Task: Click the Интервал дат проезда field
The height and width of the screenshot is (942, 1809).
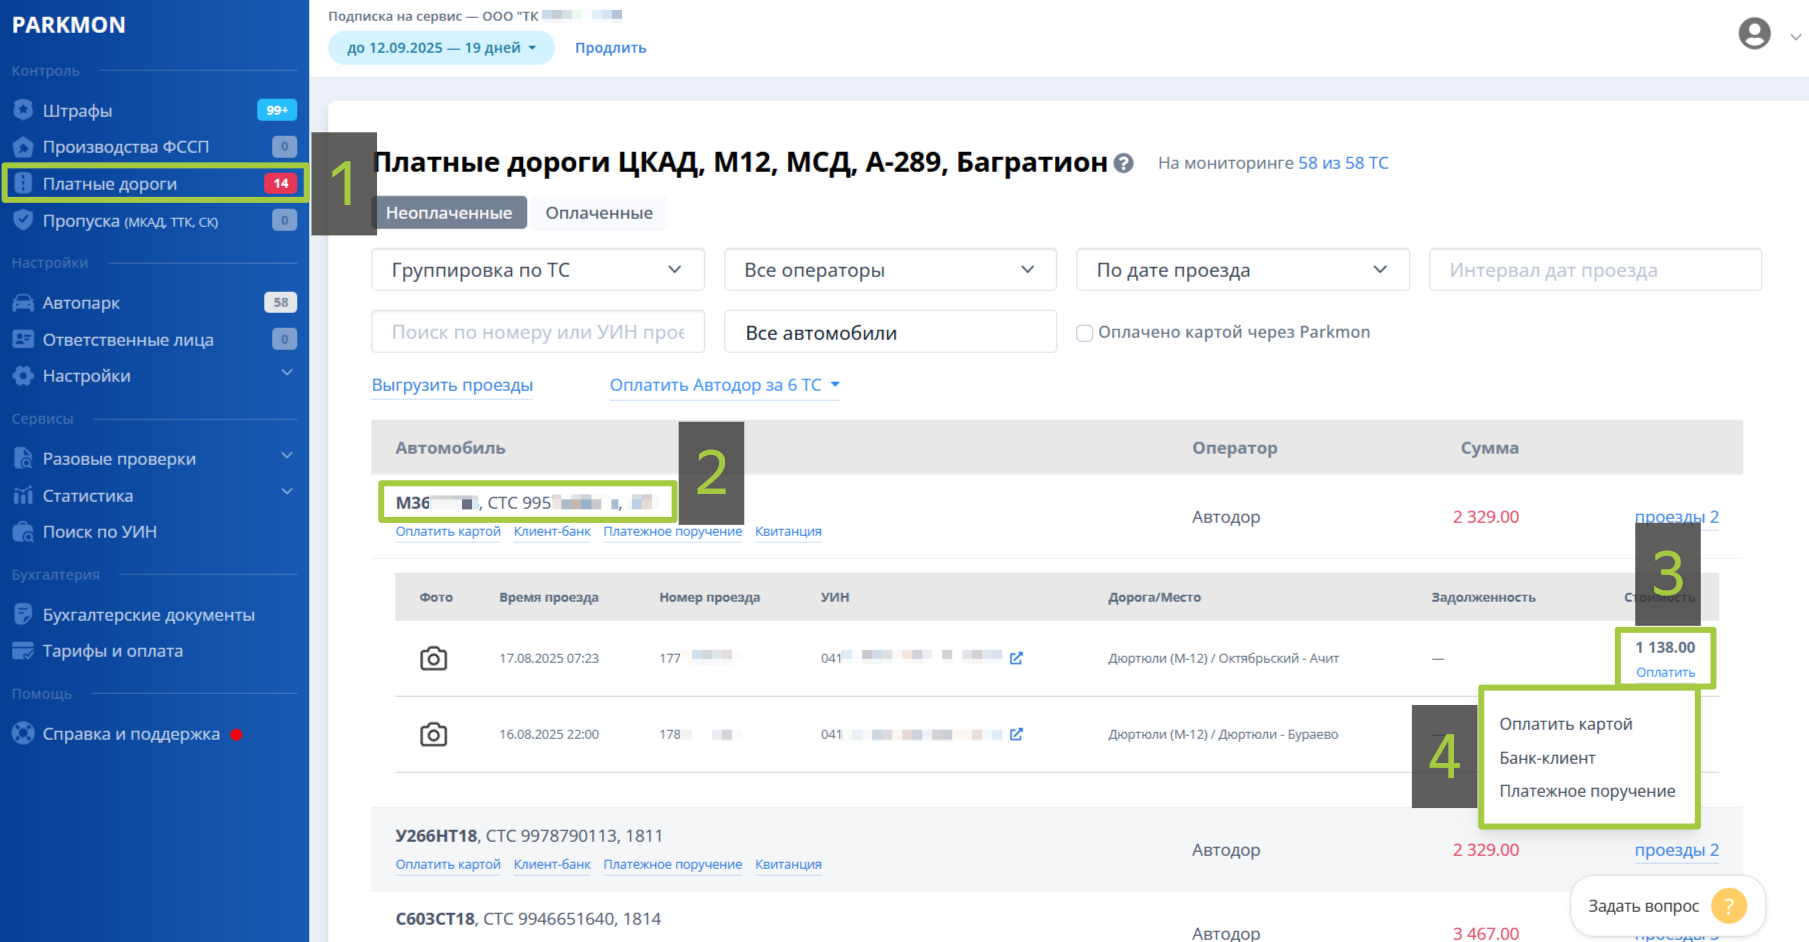Action: 1595,270
